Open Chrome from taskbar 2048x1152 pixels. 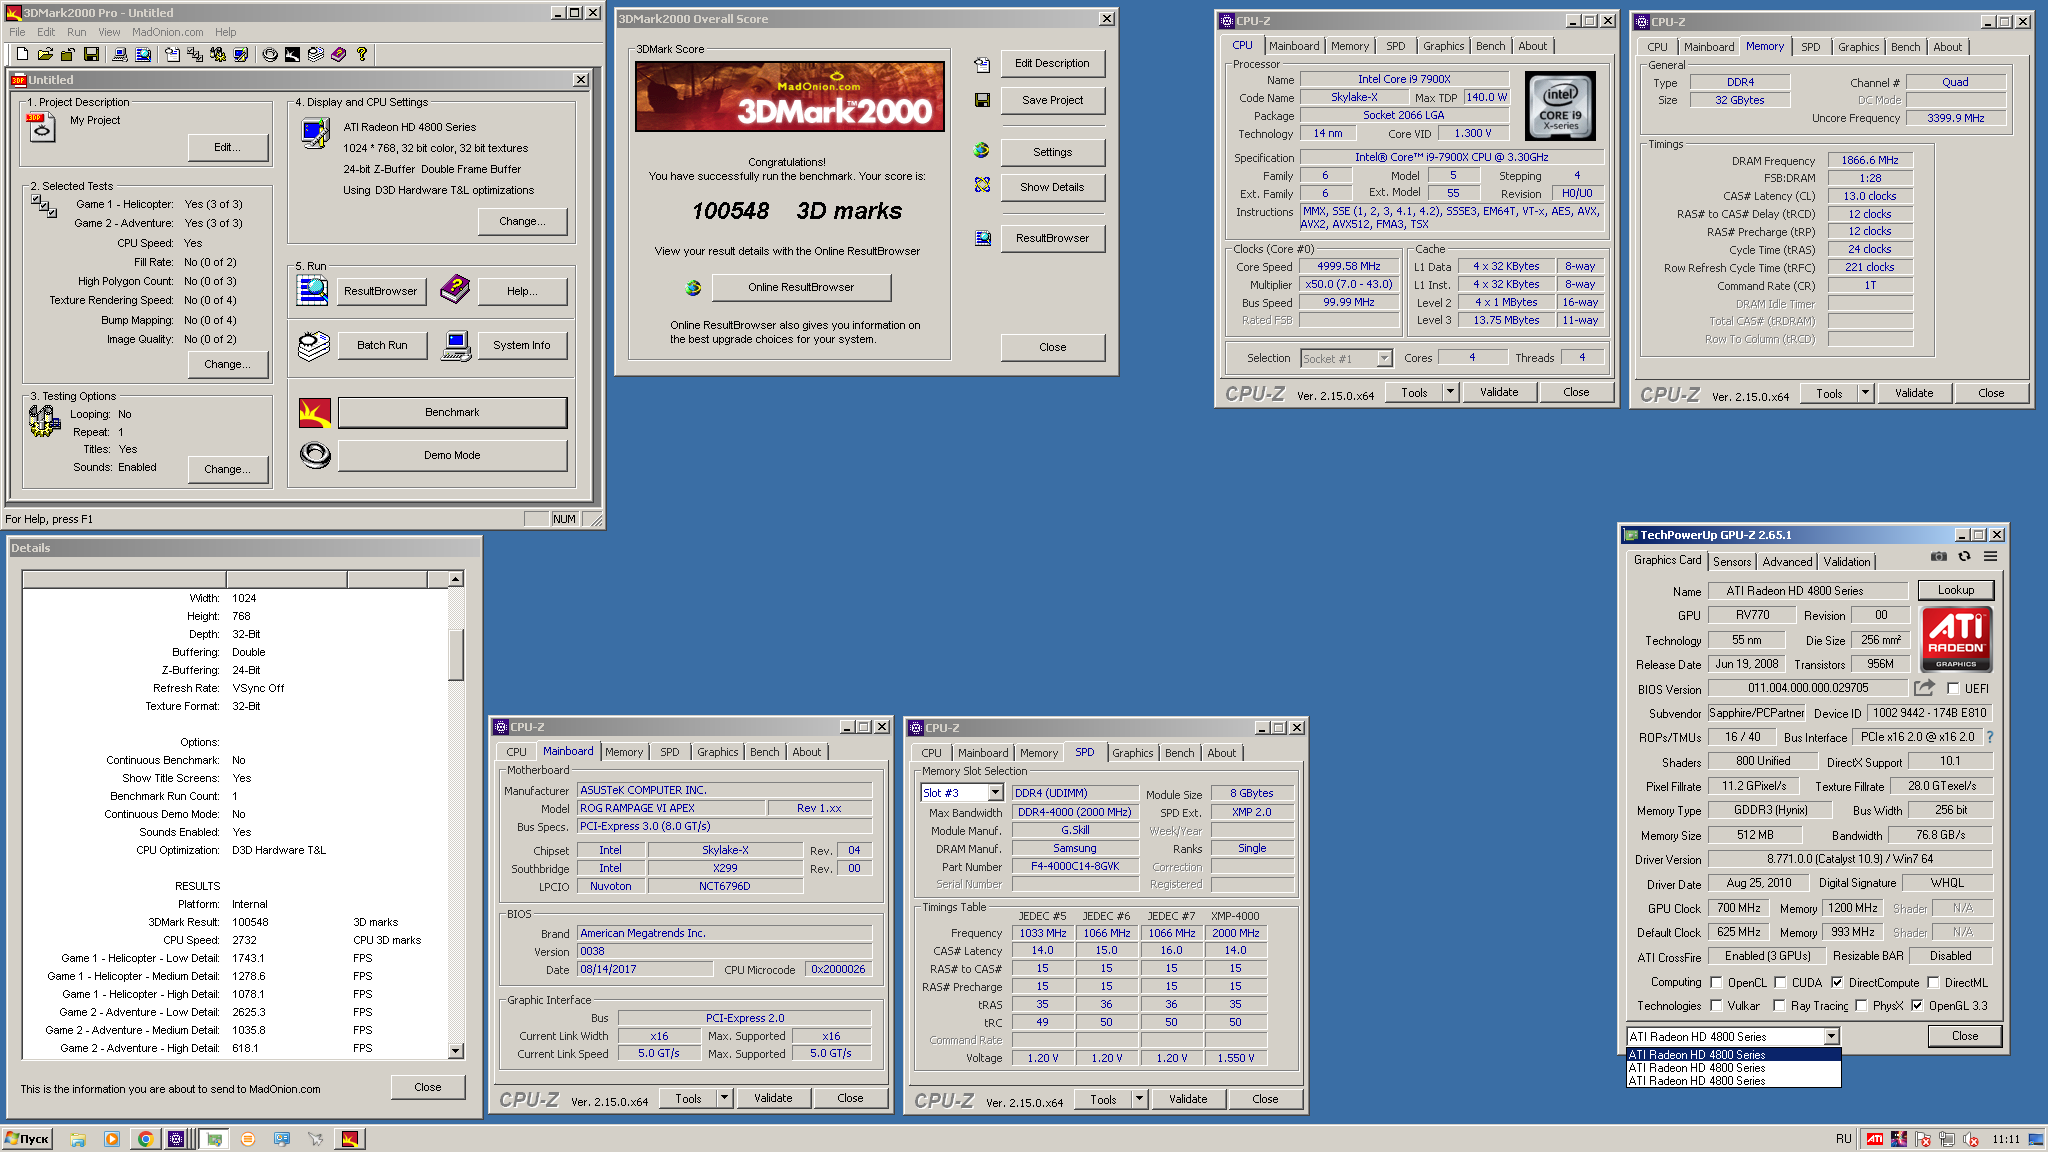point(145,1139)
